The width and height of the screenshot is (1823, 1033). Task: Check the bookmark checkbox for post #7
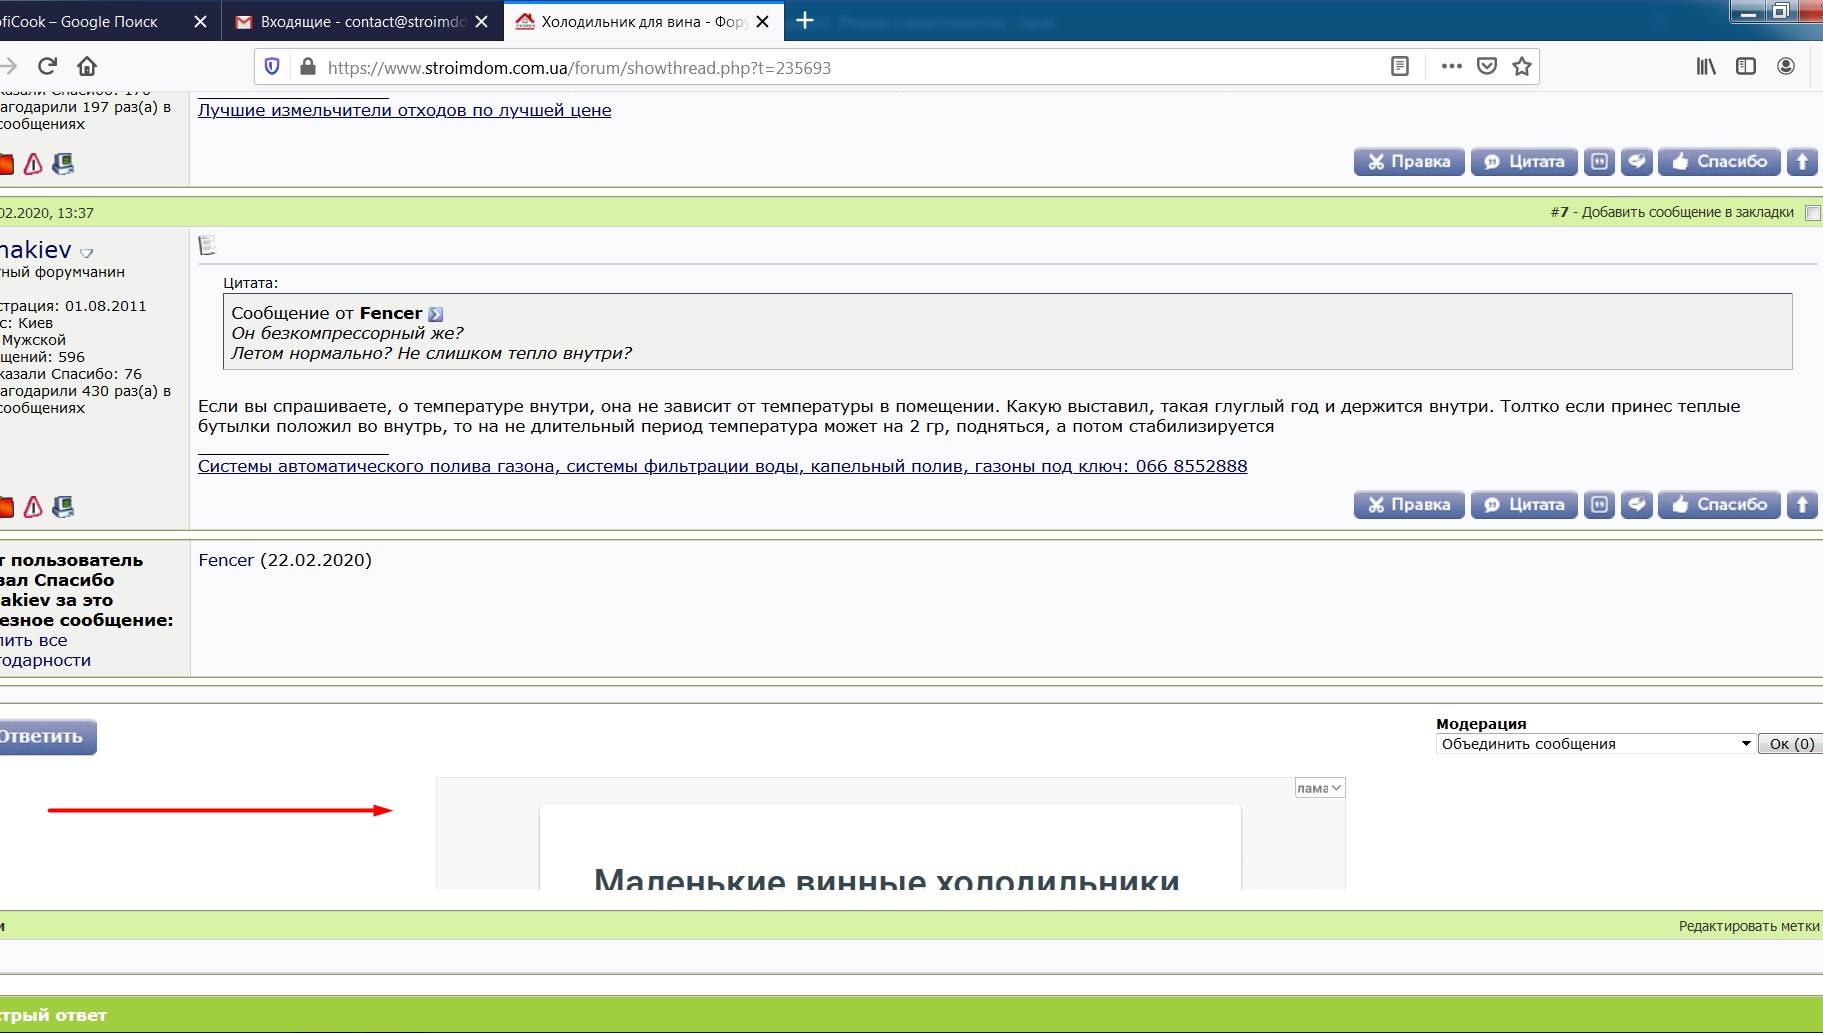click(1812, 213)
